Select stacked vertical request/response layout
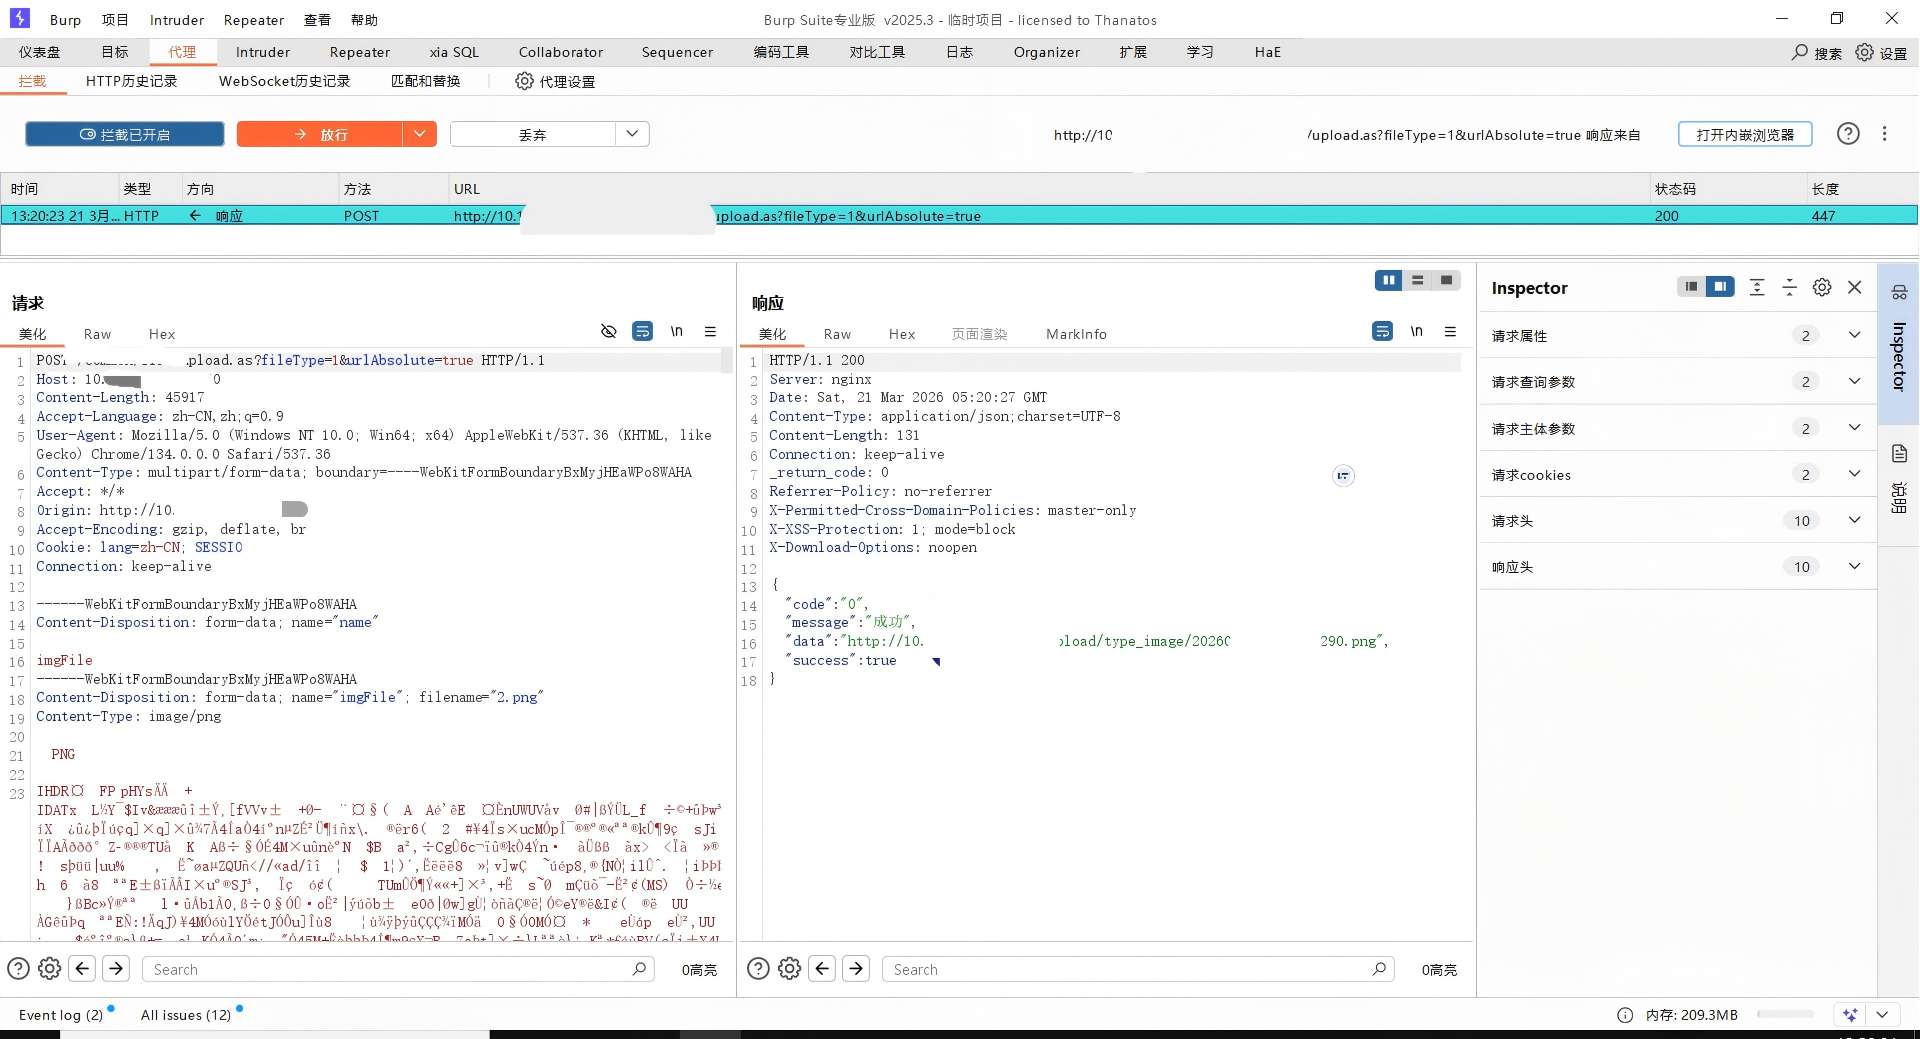 pyautogui.click(x=1417, y=281)
